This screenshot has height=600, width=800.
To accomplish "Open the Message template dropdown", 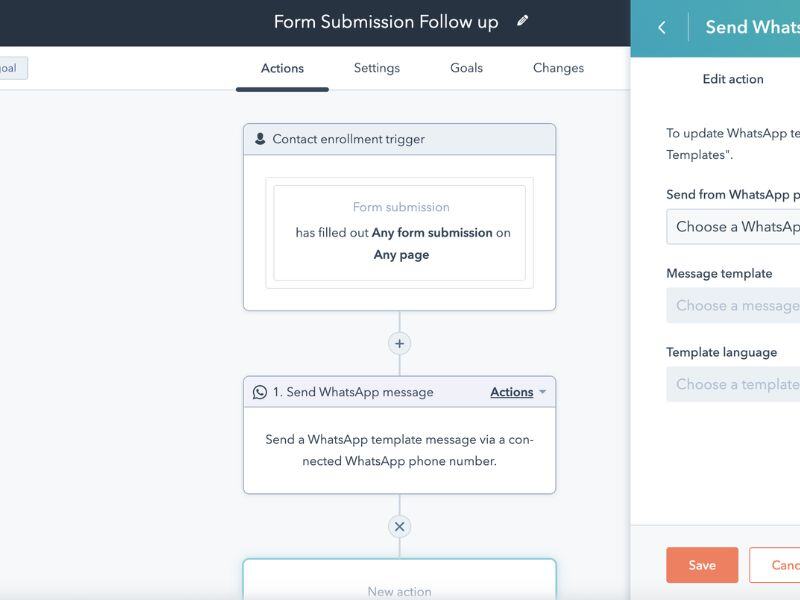I will click(x=733, y=305).
